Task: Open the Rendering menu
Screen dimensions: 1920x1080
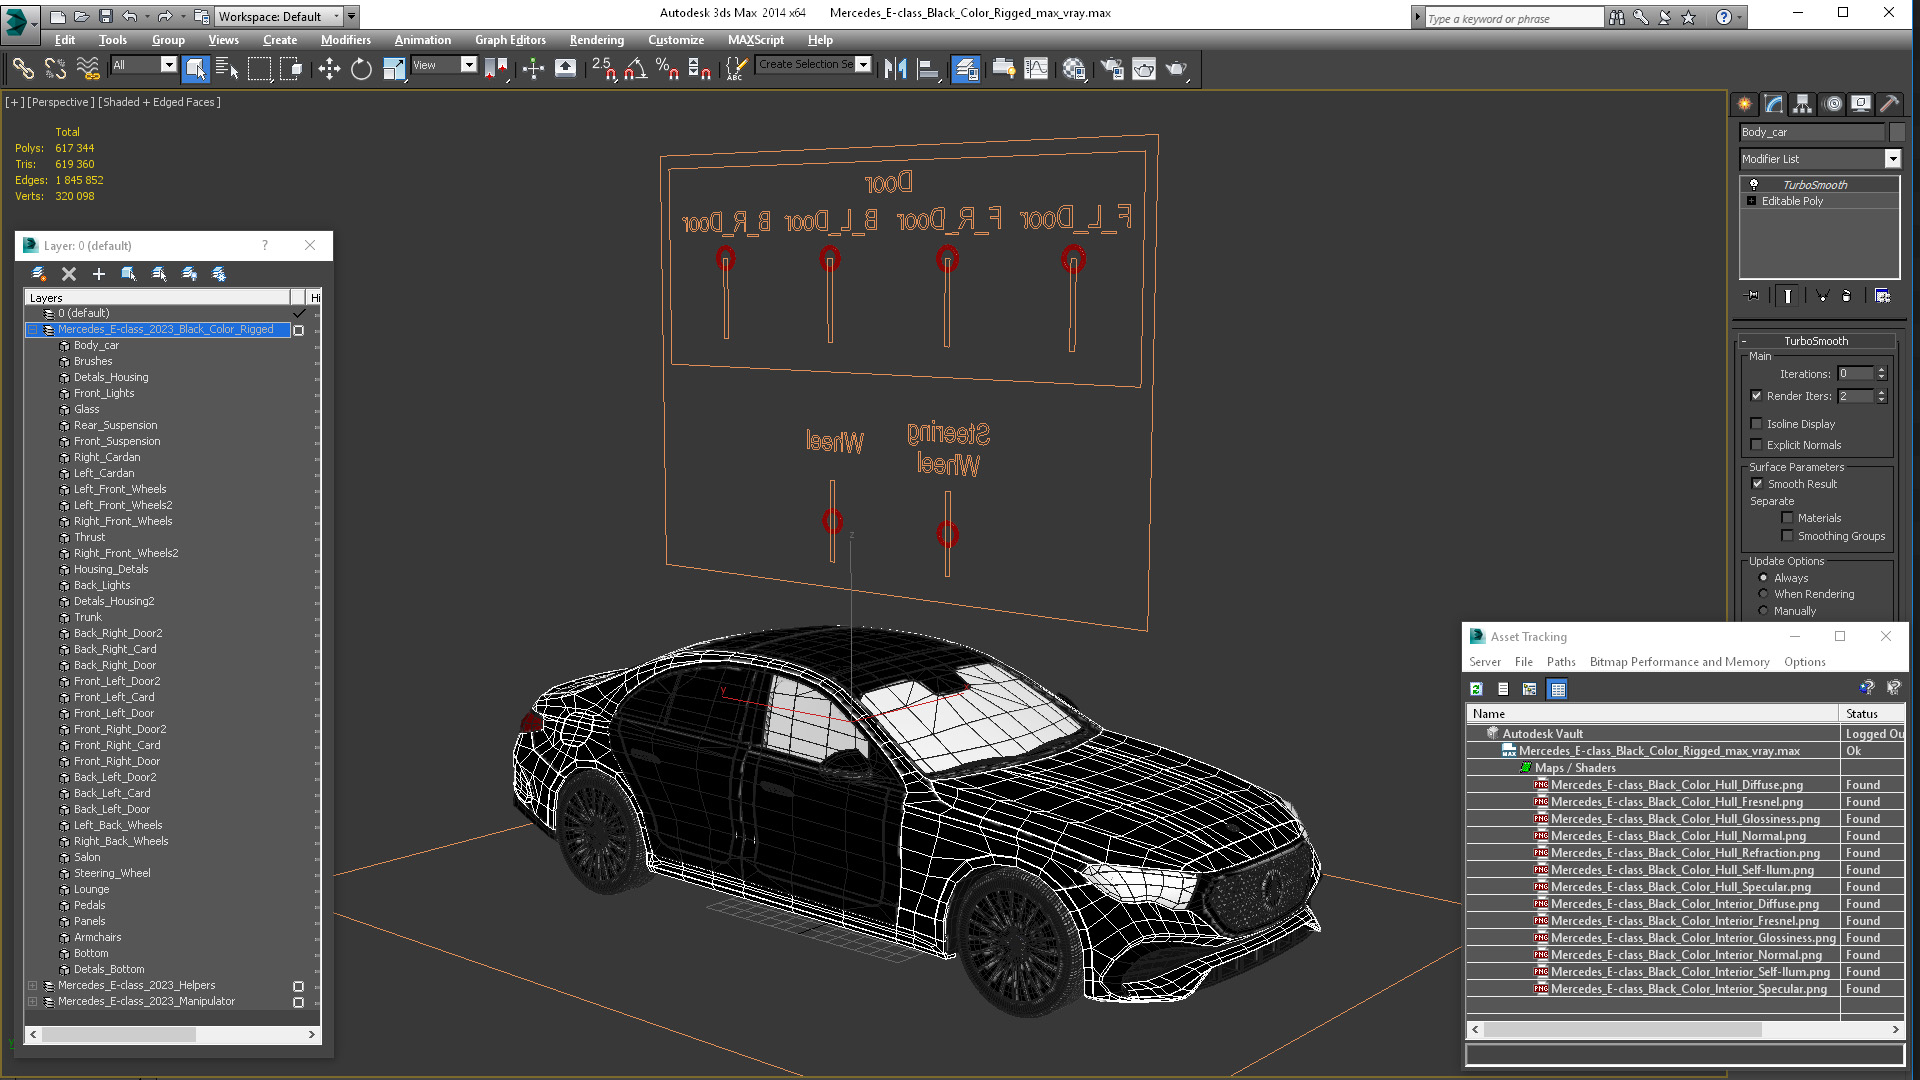Action: tap(597, 40)
